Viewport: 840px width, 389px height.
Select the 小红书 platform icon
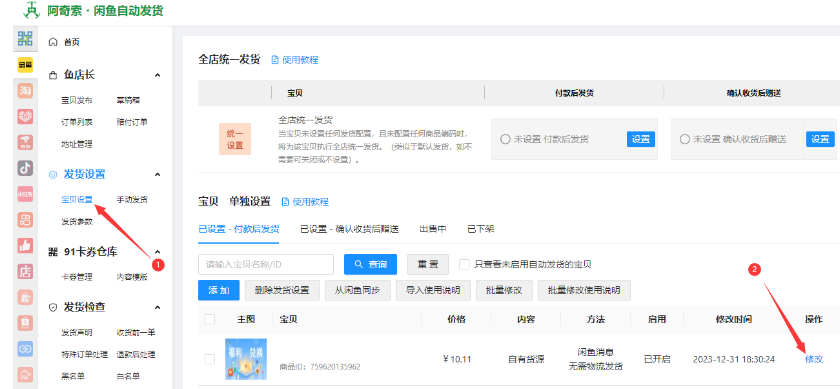25,194
